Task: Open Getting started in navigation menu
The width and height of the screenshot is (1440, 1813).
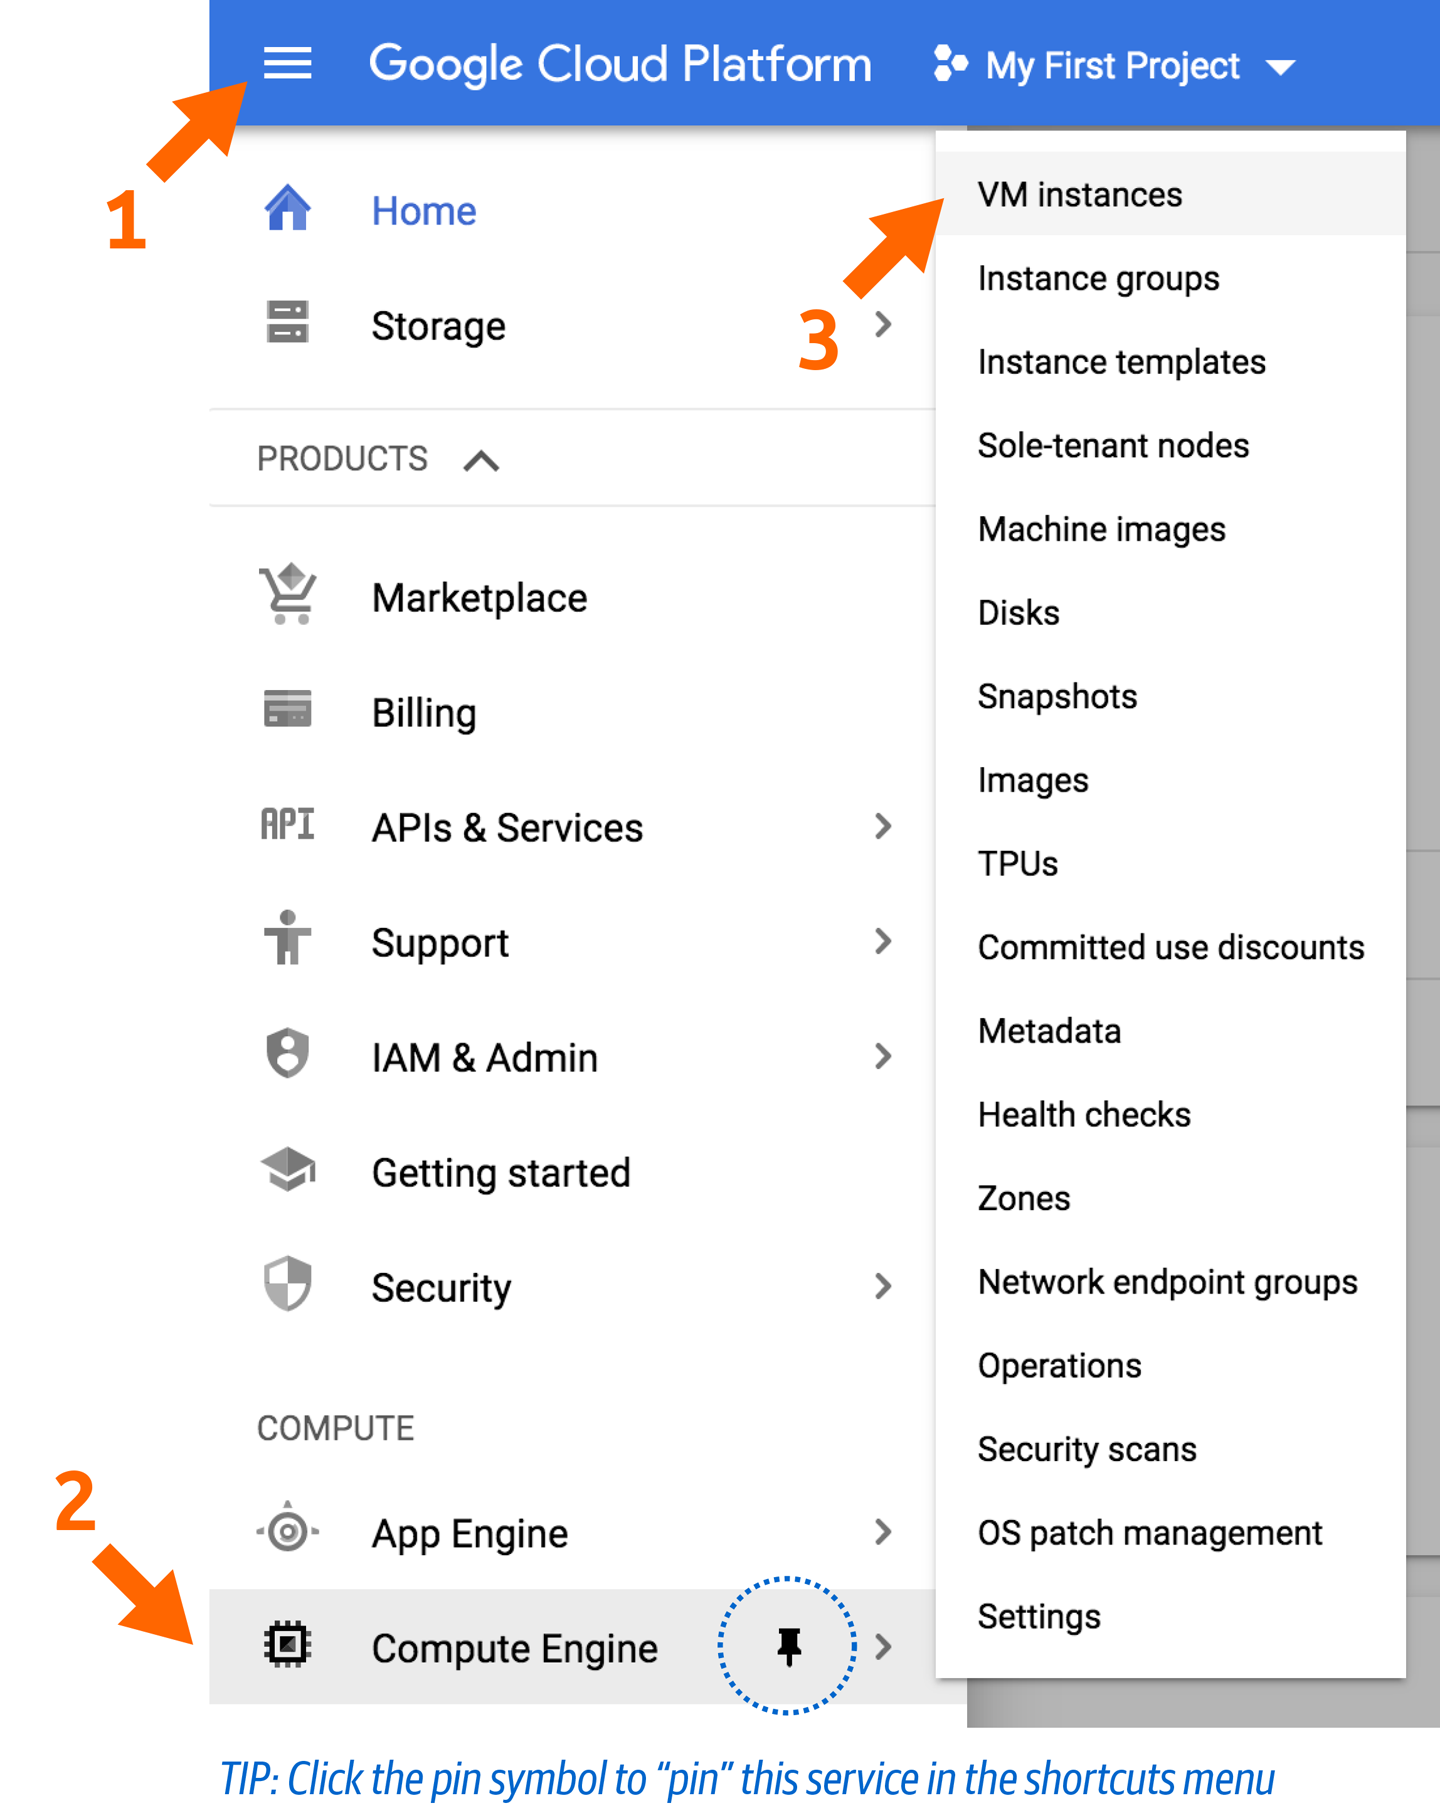Action: (x=501, y=1174)
